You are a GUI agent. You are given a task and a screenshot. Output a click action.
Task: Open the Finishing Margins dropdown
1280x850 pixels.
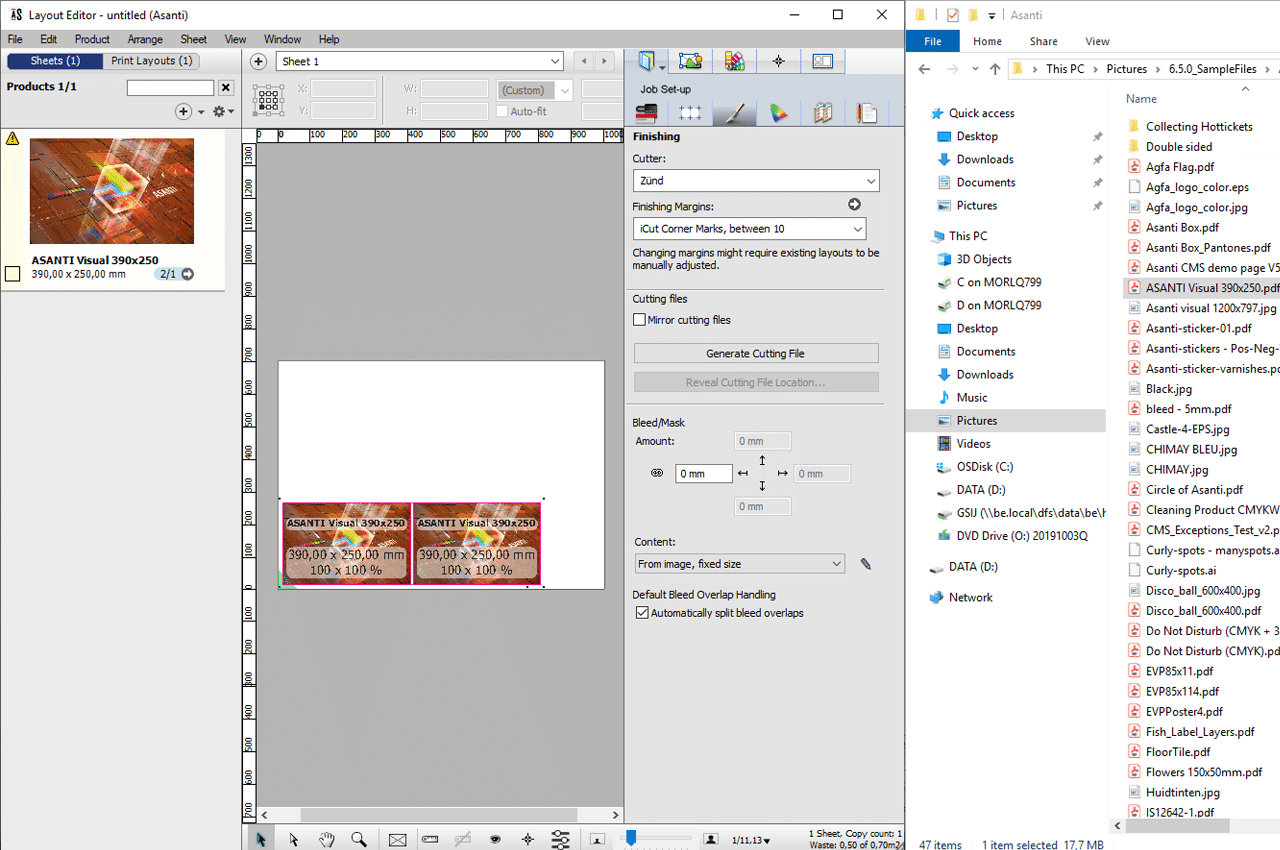click(750, 229)
